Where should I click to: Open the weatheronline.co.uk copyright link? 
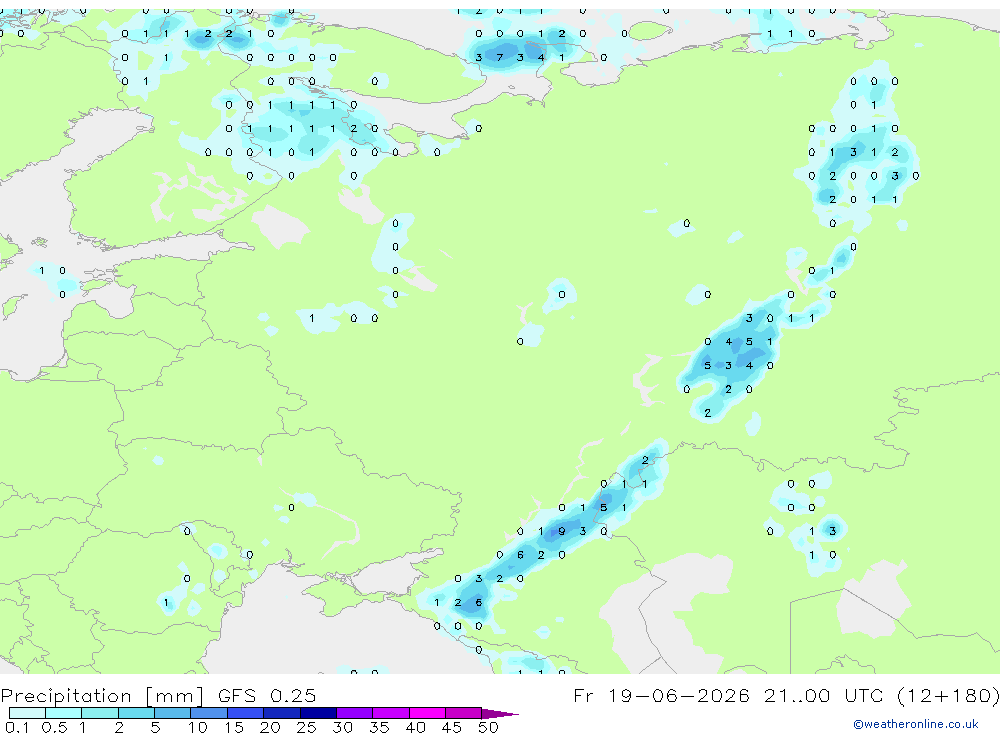tap(916, 724)
